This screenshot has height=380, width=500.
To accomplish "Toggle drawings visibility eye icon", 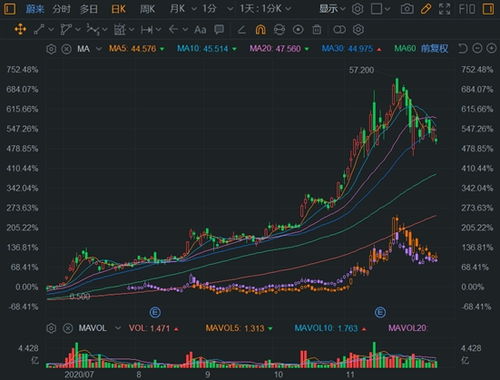I will (x=298, y=30).
